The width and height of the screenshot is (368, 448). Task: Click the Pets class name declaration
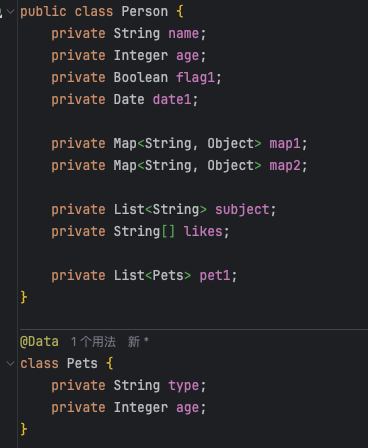pos(82,363)
